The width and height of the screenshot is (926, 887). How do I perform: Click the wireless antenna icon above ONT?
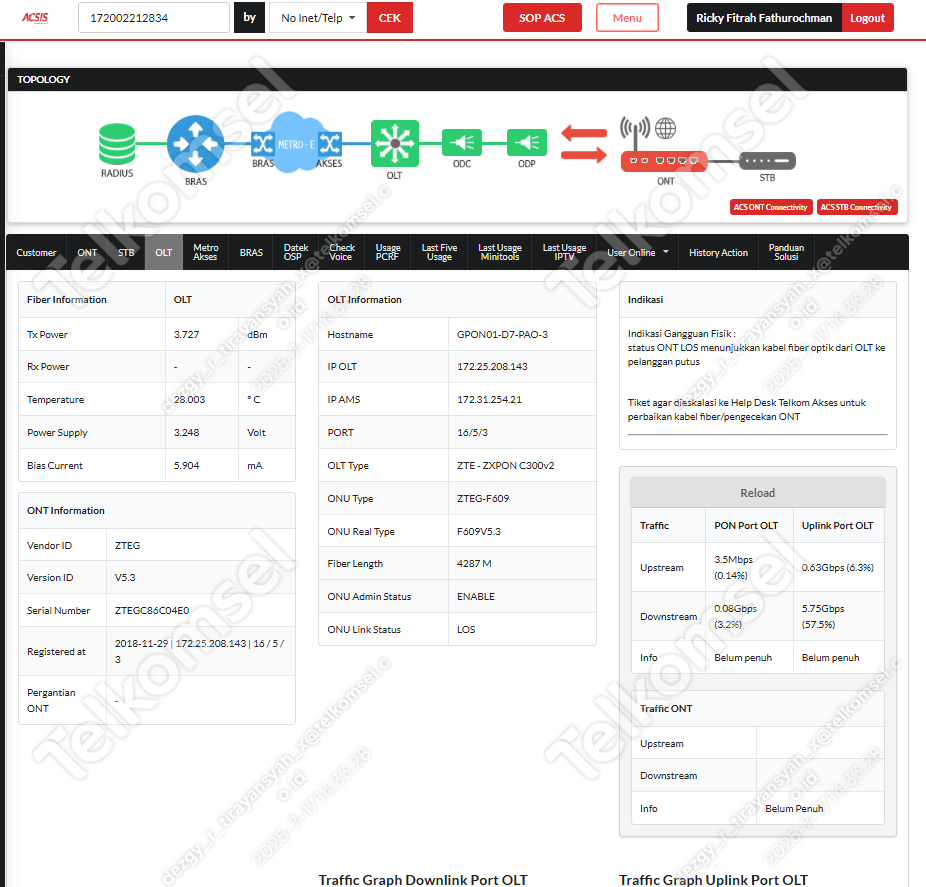pyautogui.click(x=635, y=132)
